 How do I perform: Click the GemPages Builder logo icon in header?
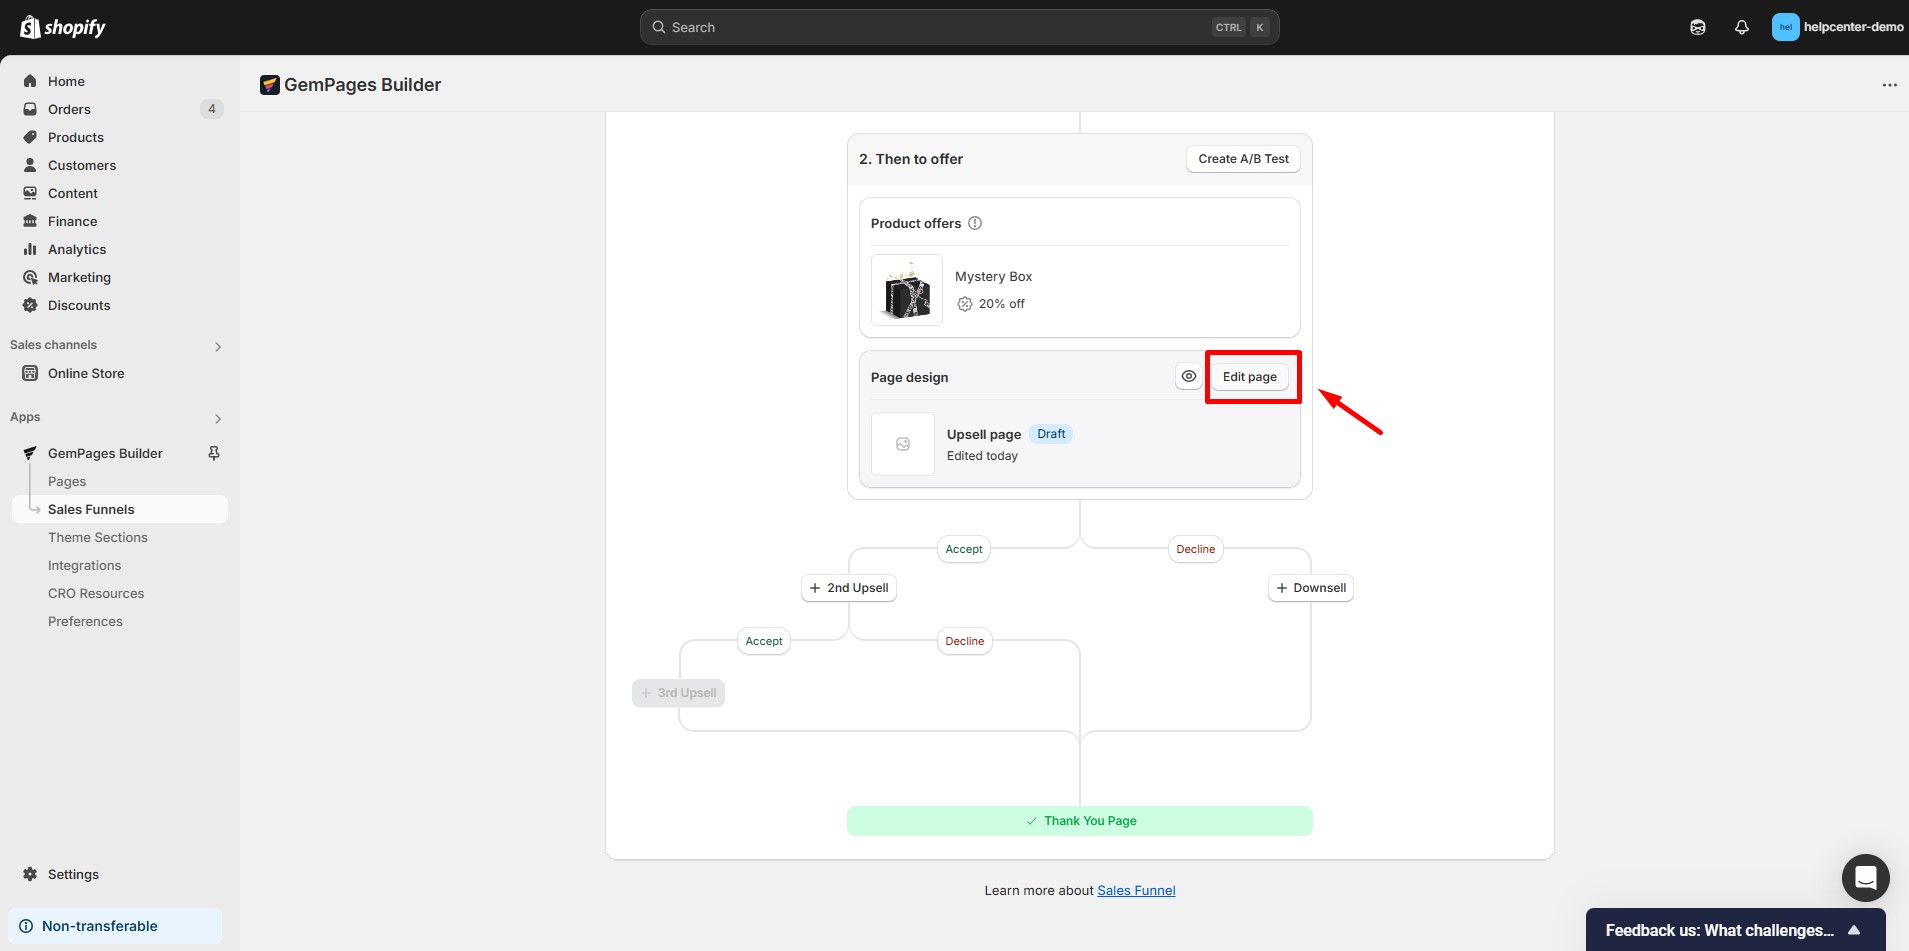[269, 85]
